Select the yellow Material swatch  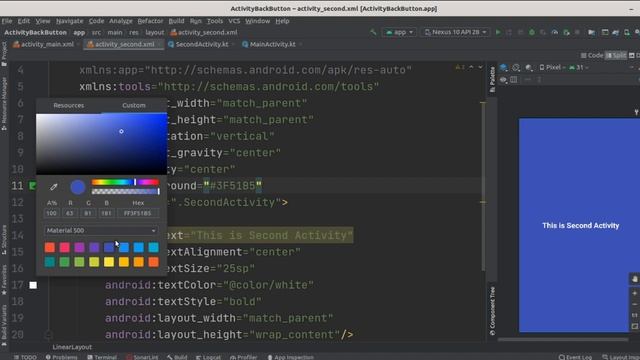point(109,262)
